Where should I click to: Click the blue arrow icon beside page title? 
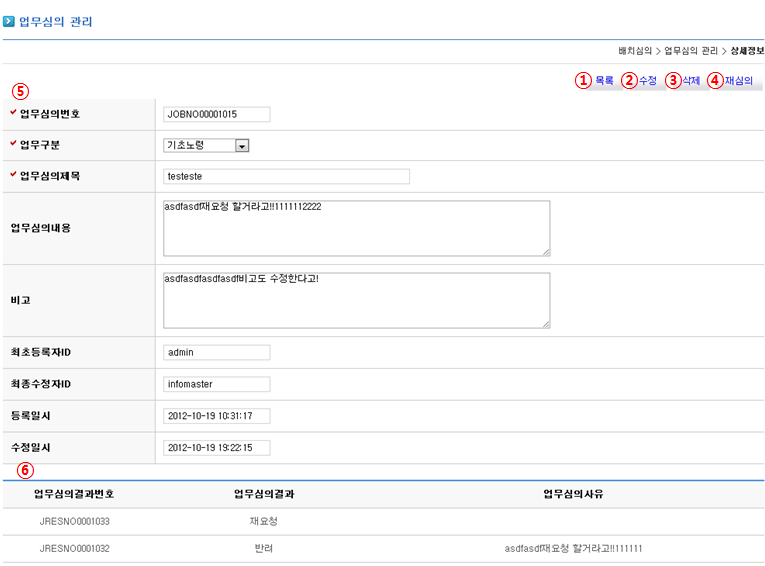pyautogui.click(x=9, y=20)
